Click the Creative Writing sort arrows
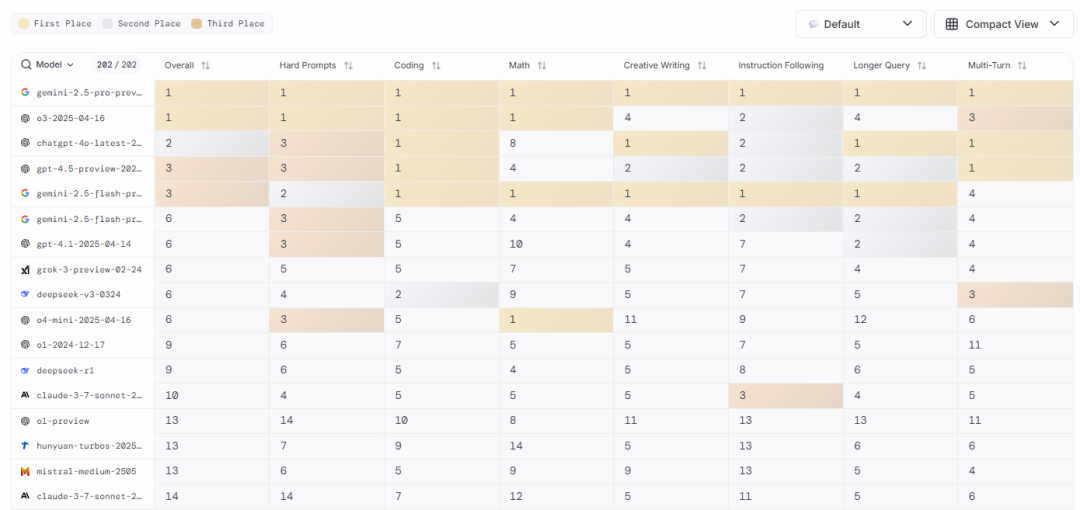 pyautogui.click(x=702, y=66)
